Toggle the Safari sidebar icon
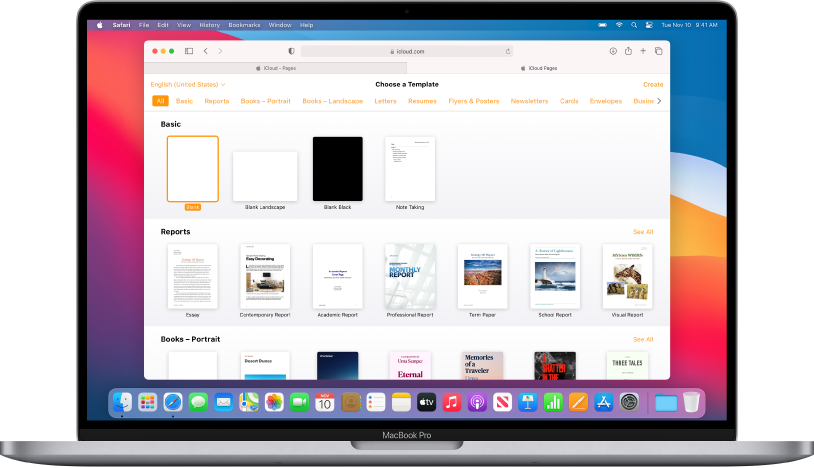The image size is (814, 468). (x=189, y=51)
